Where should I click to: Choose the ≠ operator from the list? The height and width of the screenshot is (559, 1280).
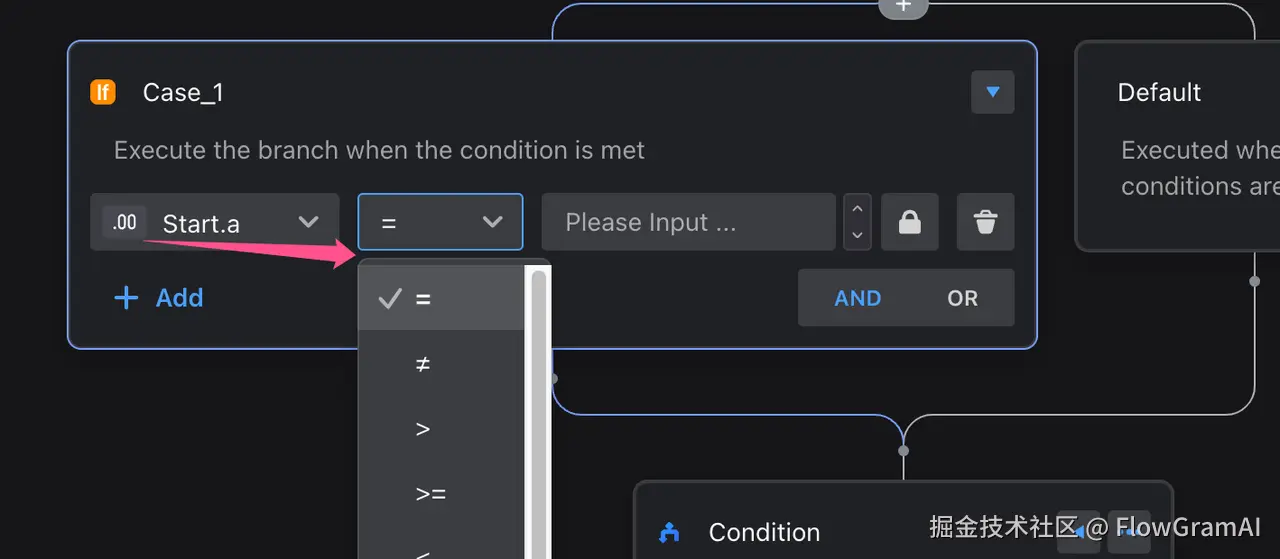(x=423, y=364)
